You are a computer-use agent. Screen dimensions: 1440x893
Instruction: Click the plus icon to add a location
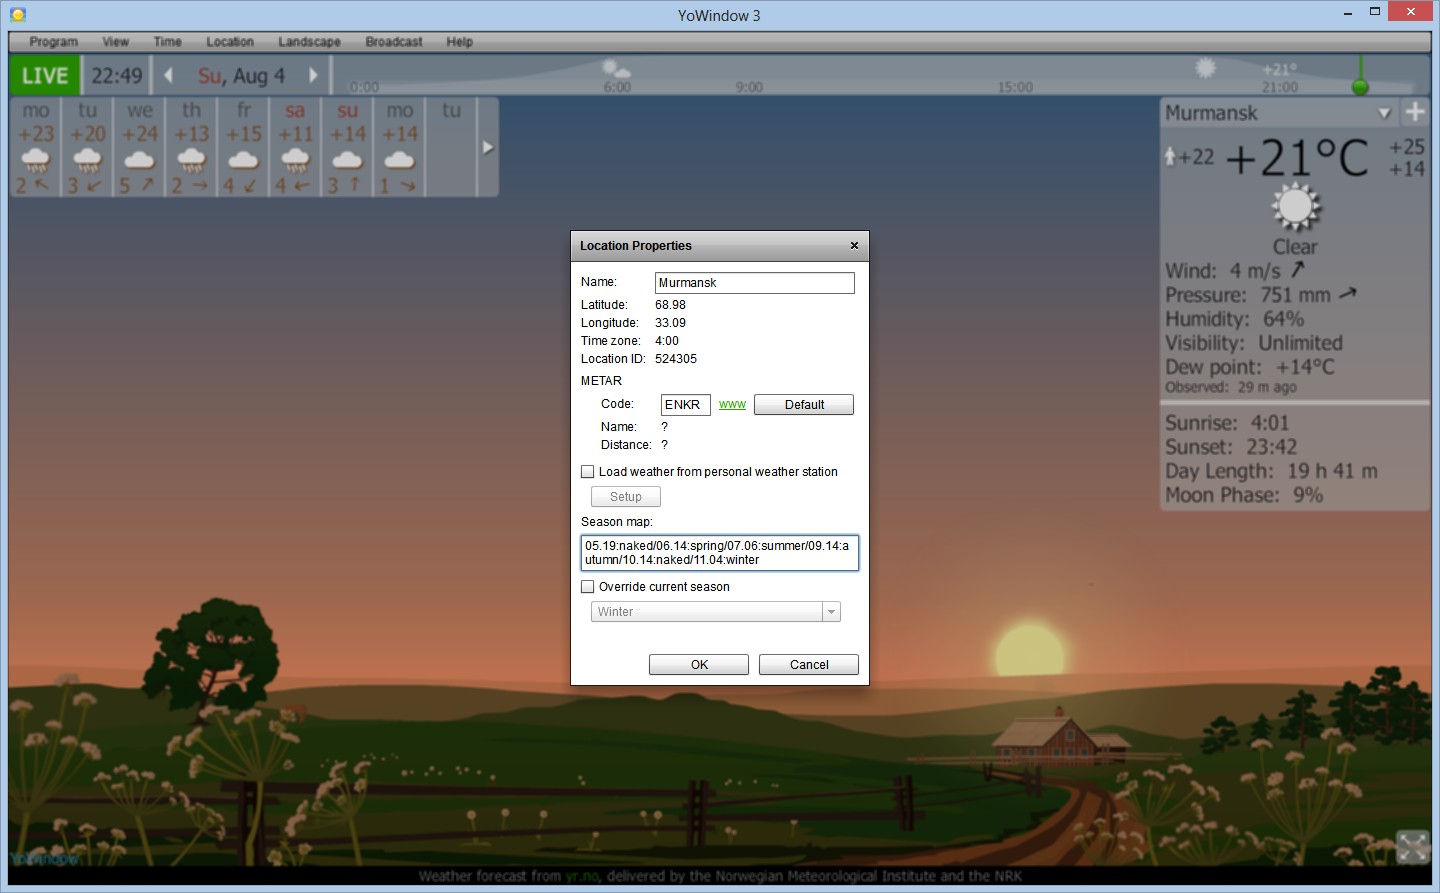[x=1415, y=112]
